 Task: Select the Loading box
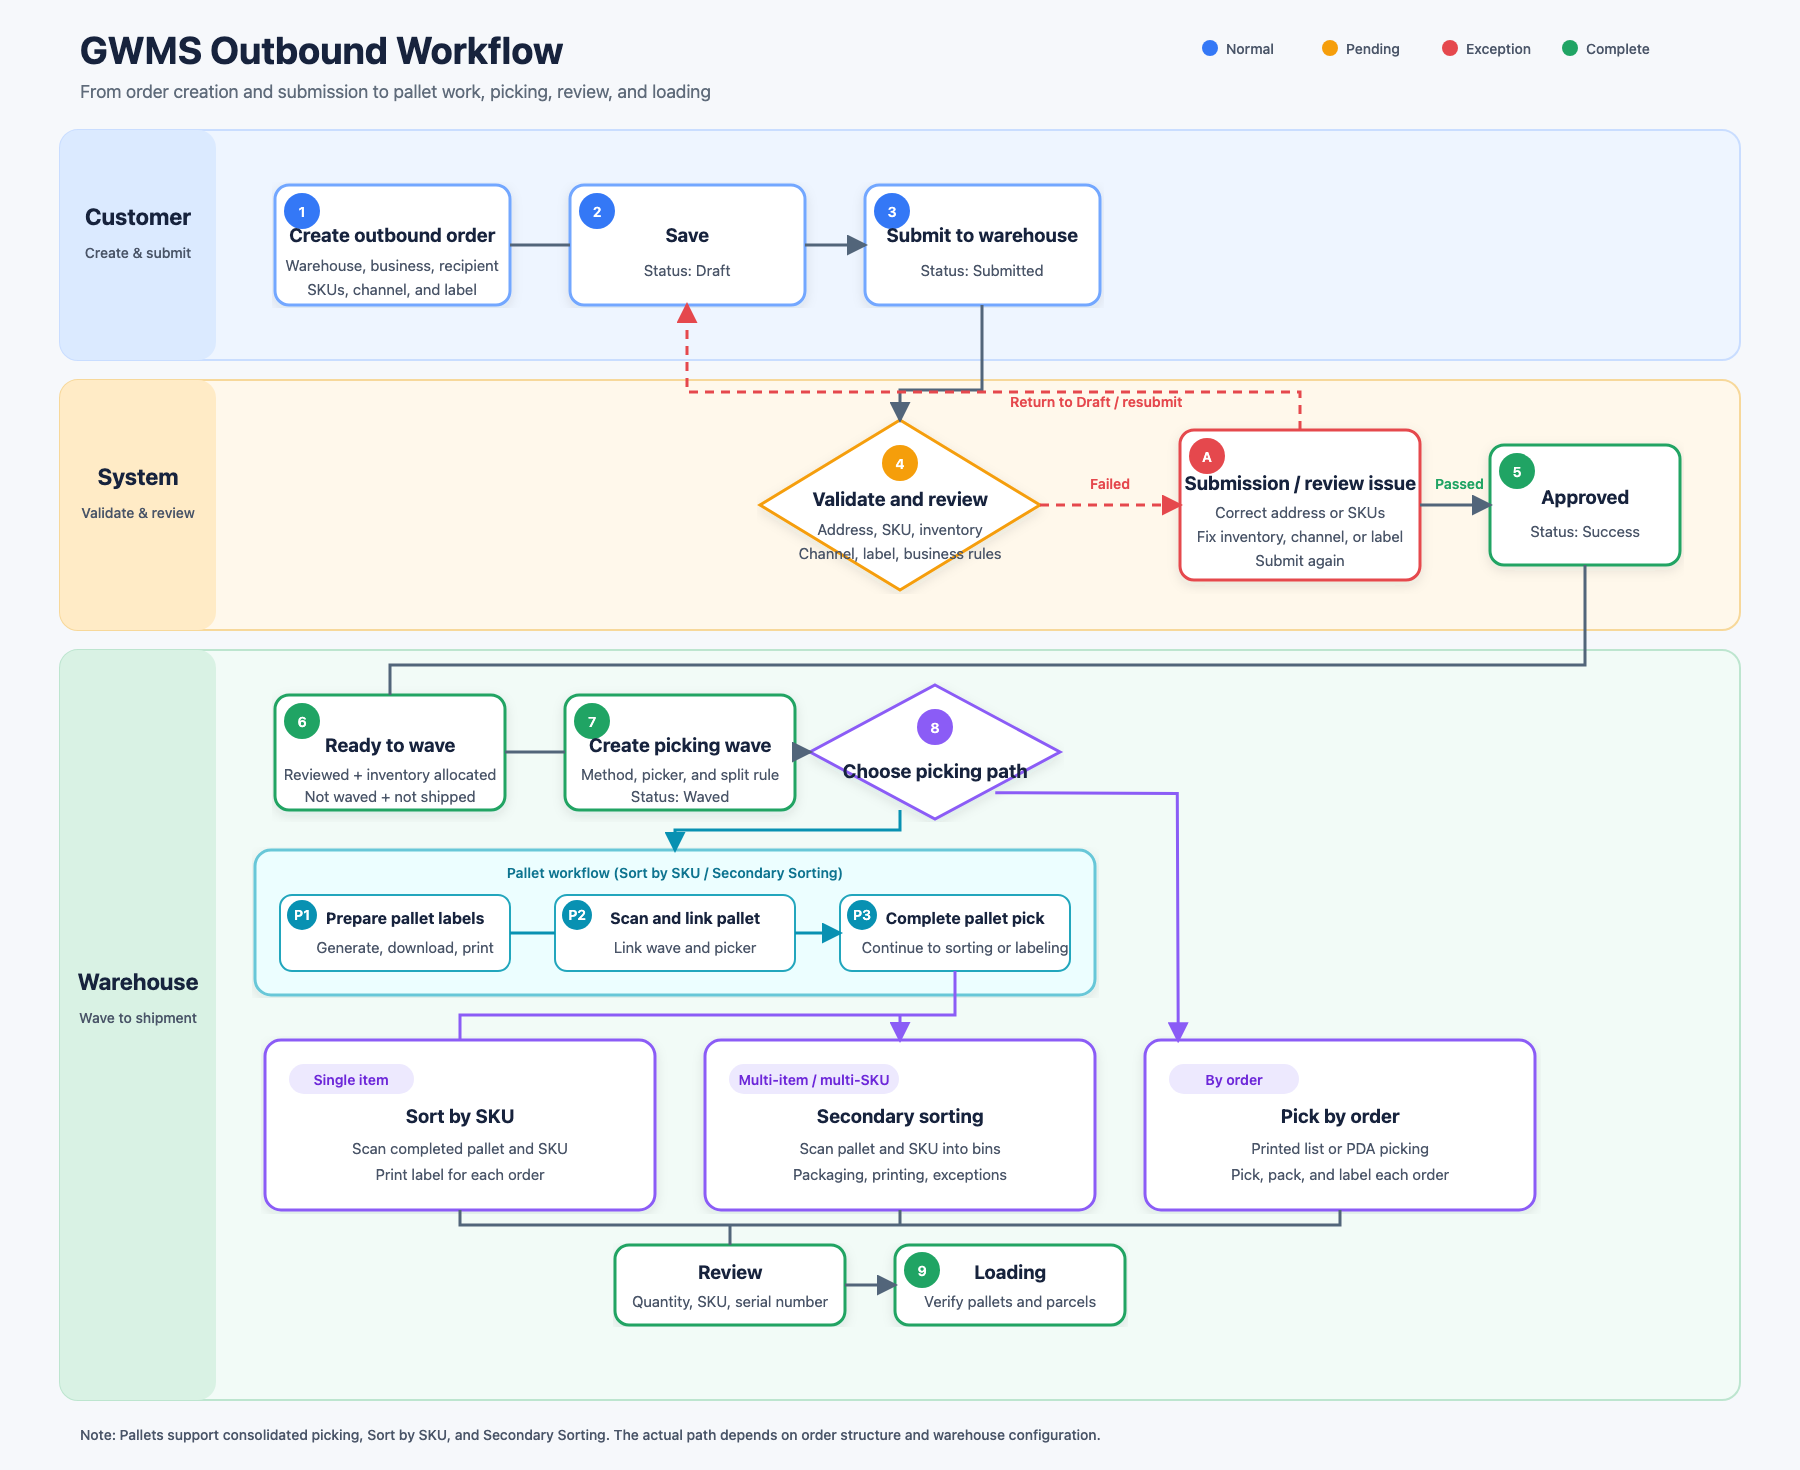tap(1010, 1285)
